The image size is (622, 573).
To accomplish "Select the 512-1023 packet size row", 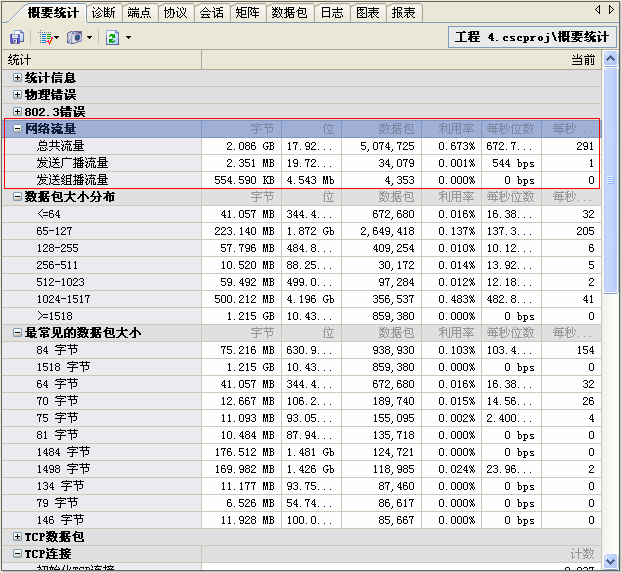I will pyautogui.click(x=301, y=282).
